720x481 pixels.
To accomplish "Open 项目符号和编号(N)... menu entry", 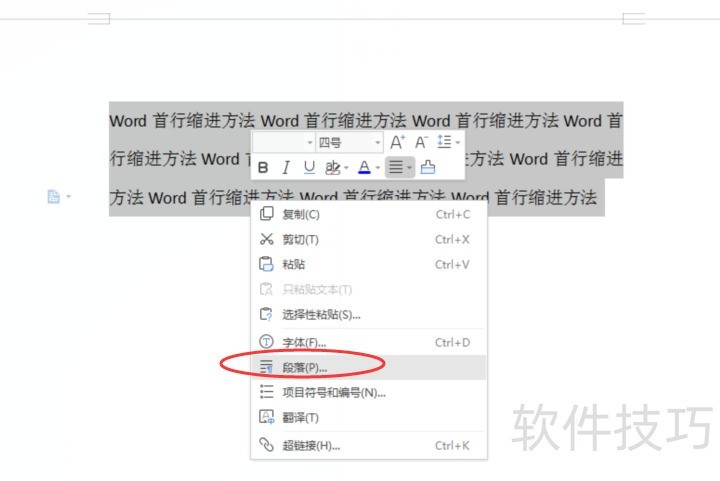I will 369,392.
